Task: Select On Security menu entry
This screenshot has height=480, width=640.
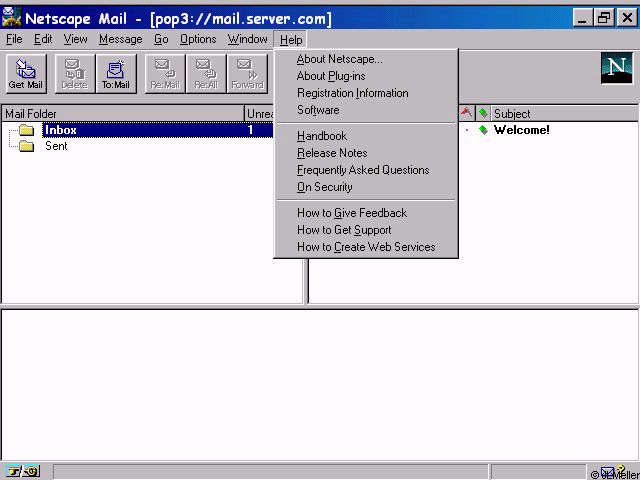Action: coord(366,187)
